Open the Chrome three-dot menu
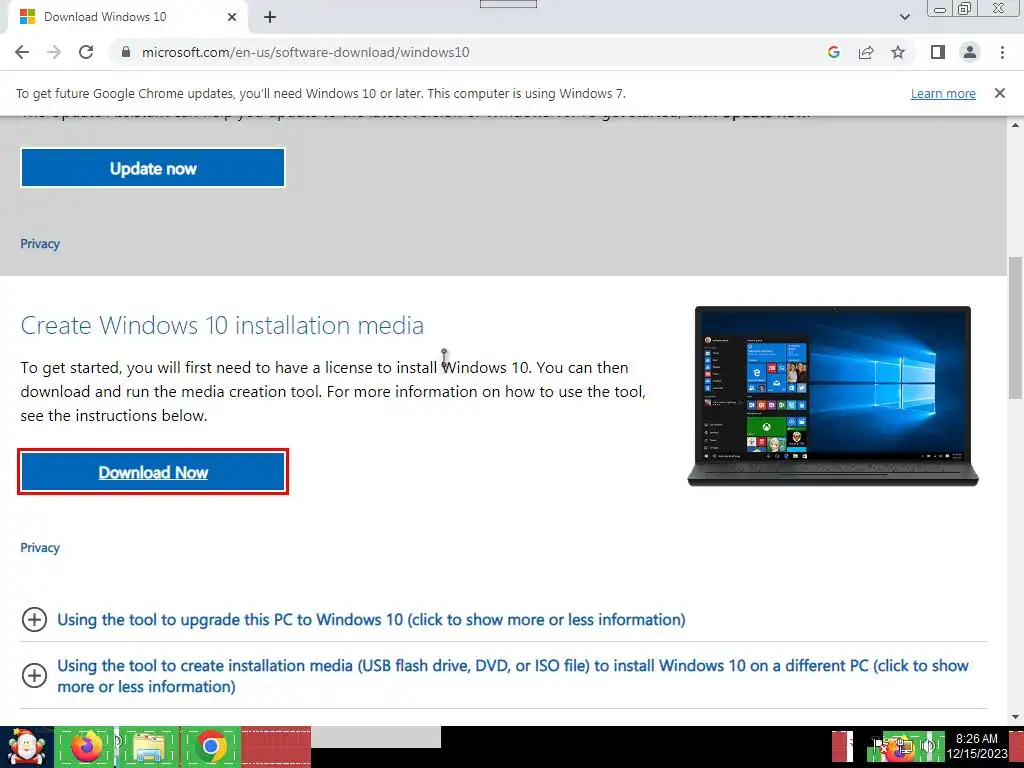Screen dimensions: 1024x768 click(x=1002, y=52)
